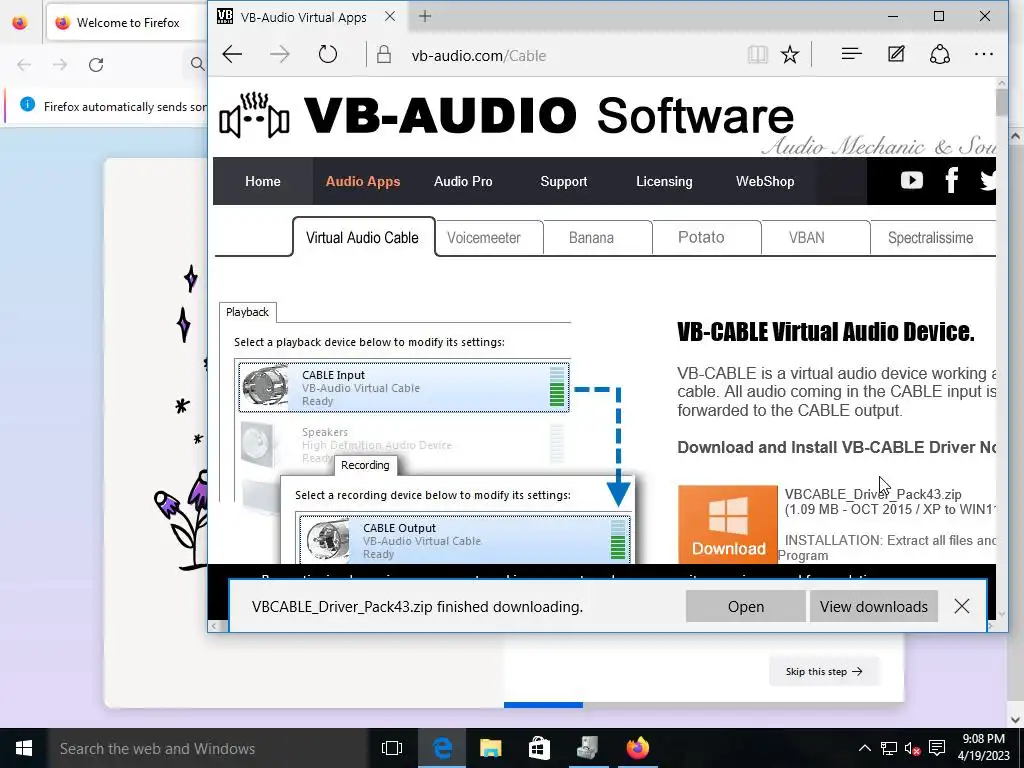Select the Virtual Audio Cable tab
Screen dimensions: 1024x768
363,237
